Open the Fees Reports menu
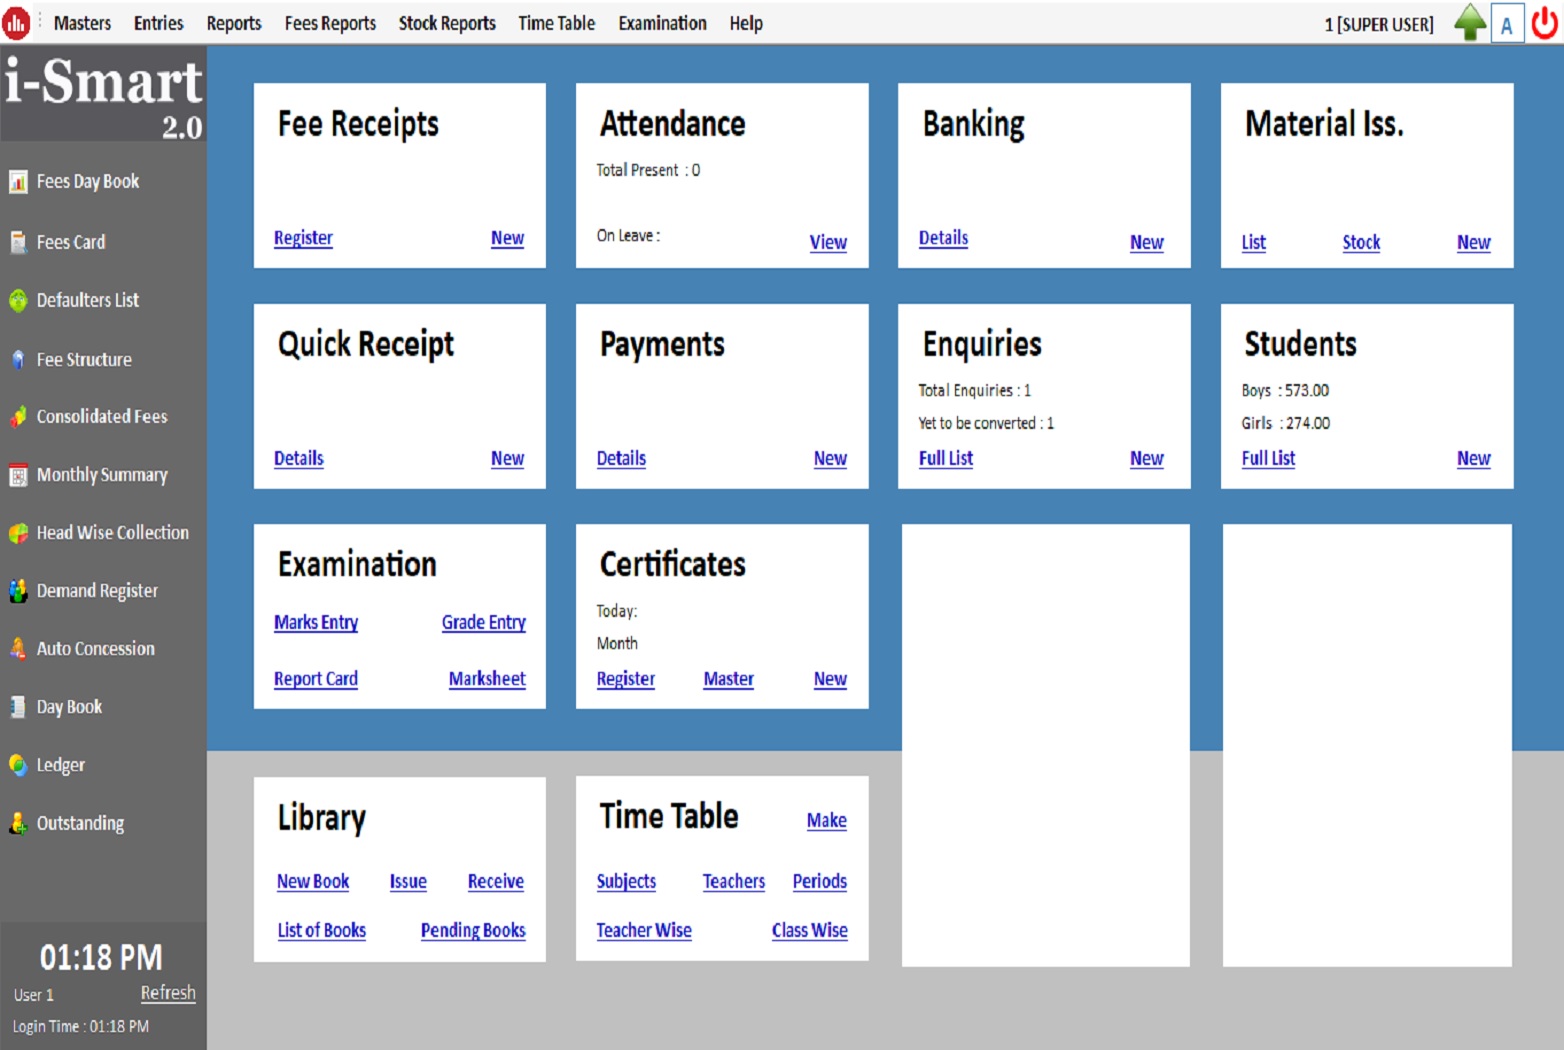 click(330, 23)
